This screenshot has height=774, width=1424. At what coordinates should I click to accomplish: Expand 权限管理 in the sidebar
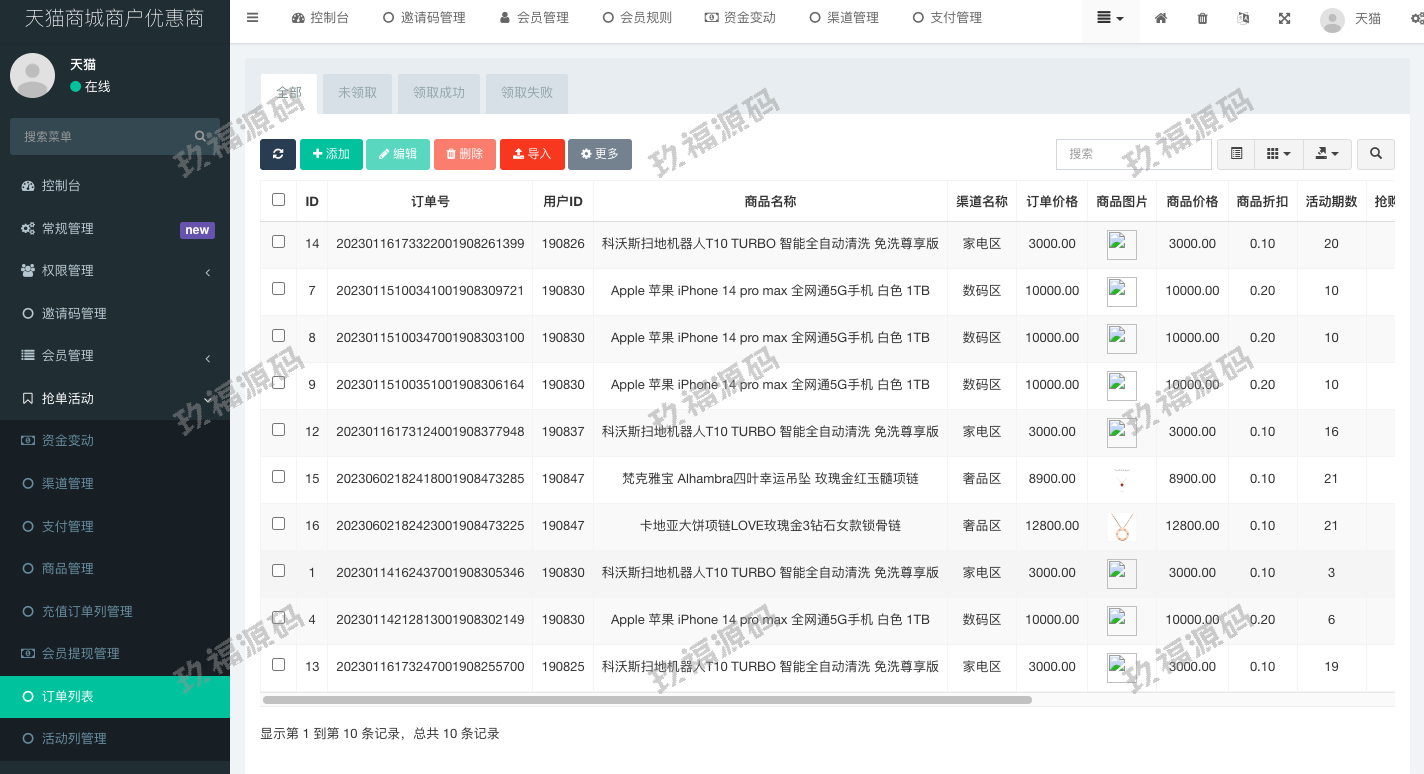click(115, 271)
